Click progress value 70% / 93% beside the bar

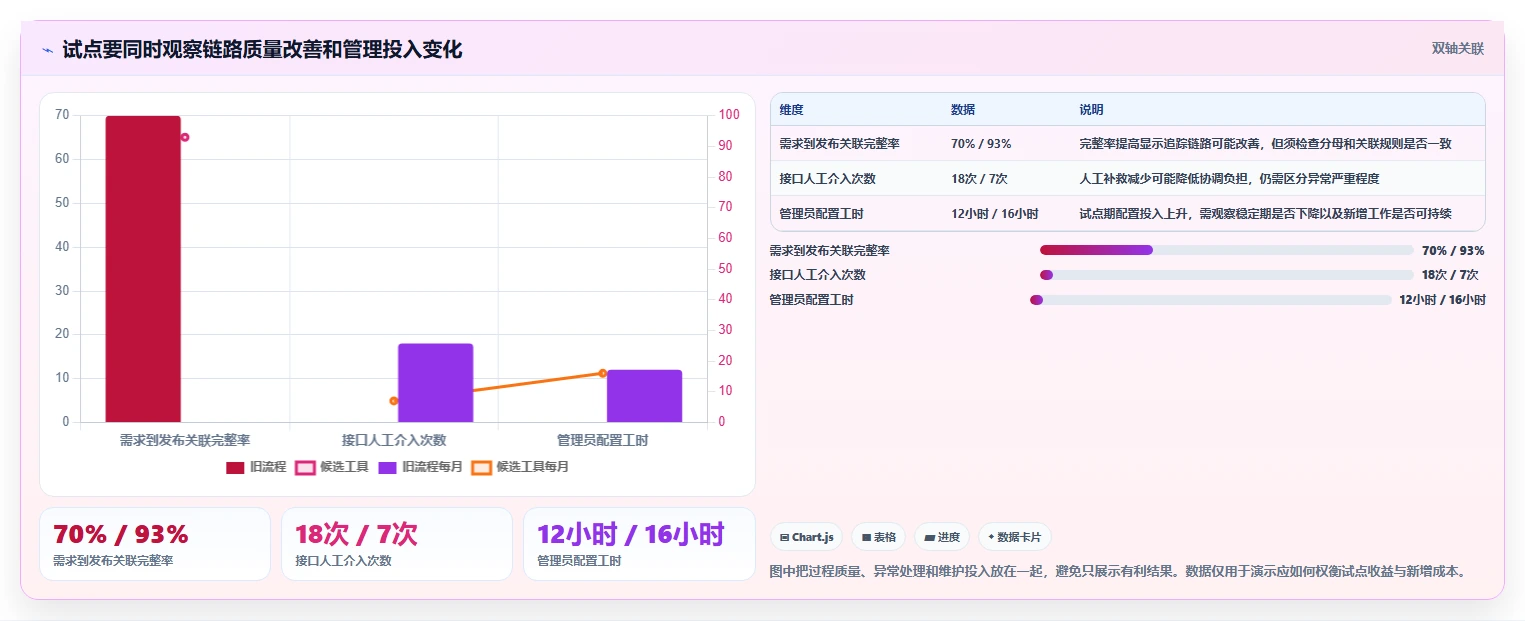(1453, 250)
